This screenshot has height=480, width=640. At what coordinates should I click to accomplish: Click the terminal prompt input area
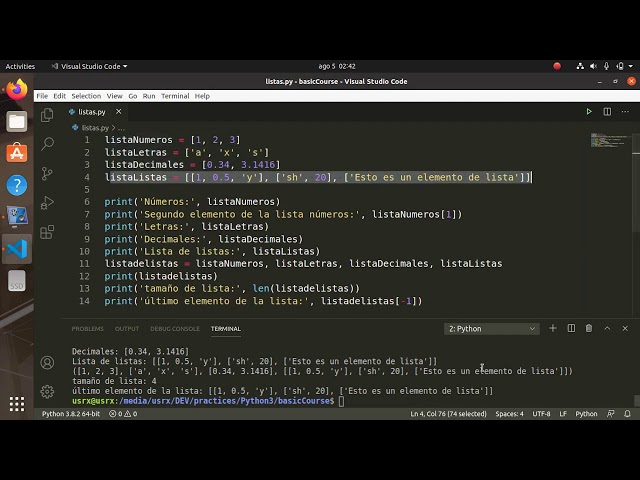(342, 401)
